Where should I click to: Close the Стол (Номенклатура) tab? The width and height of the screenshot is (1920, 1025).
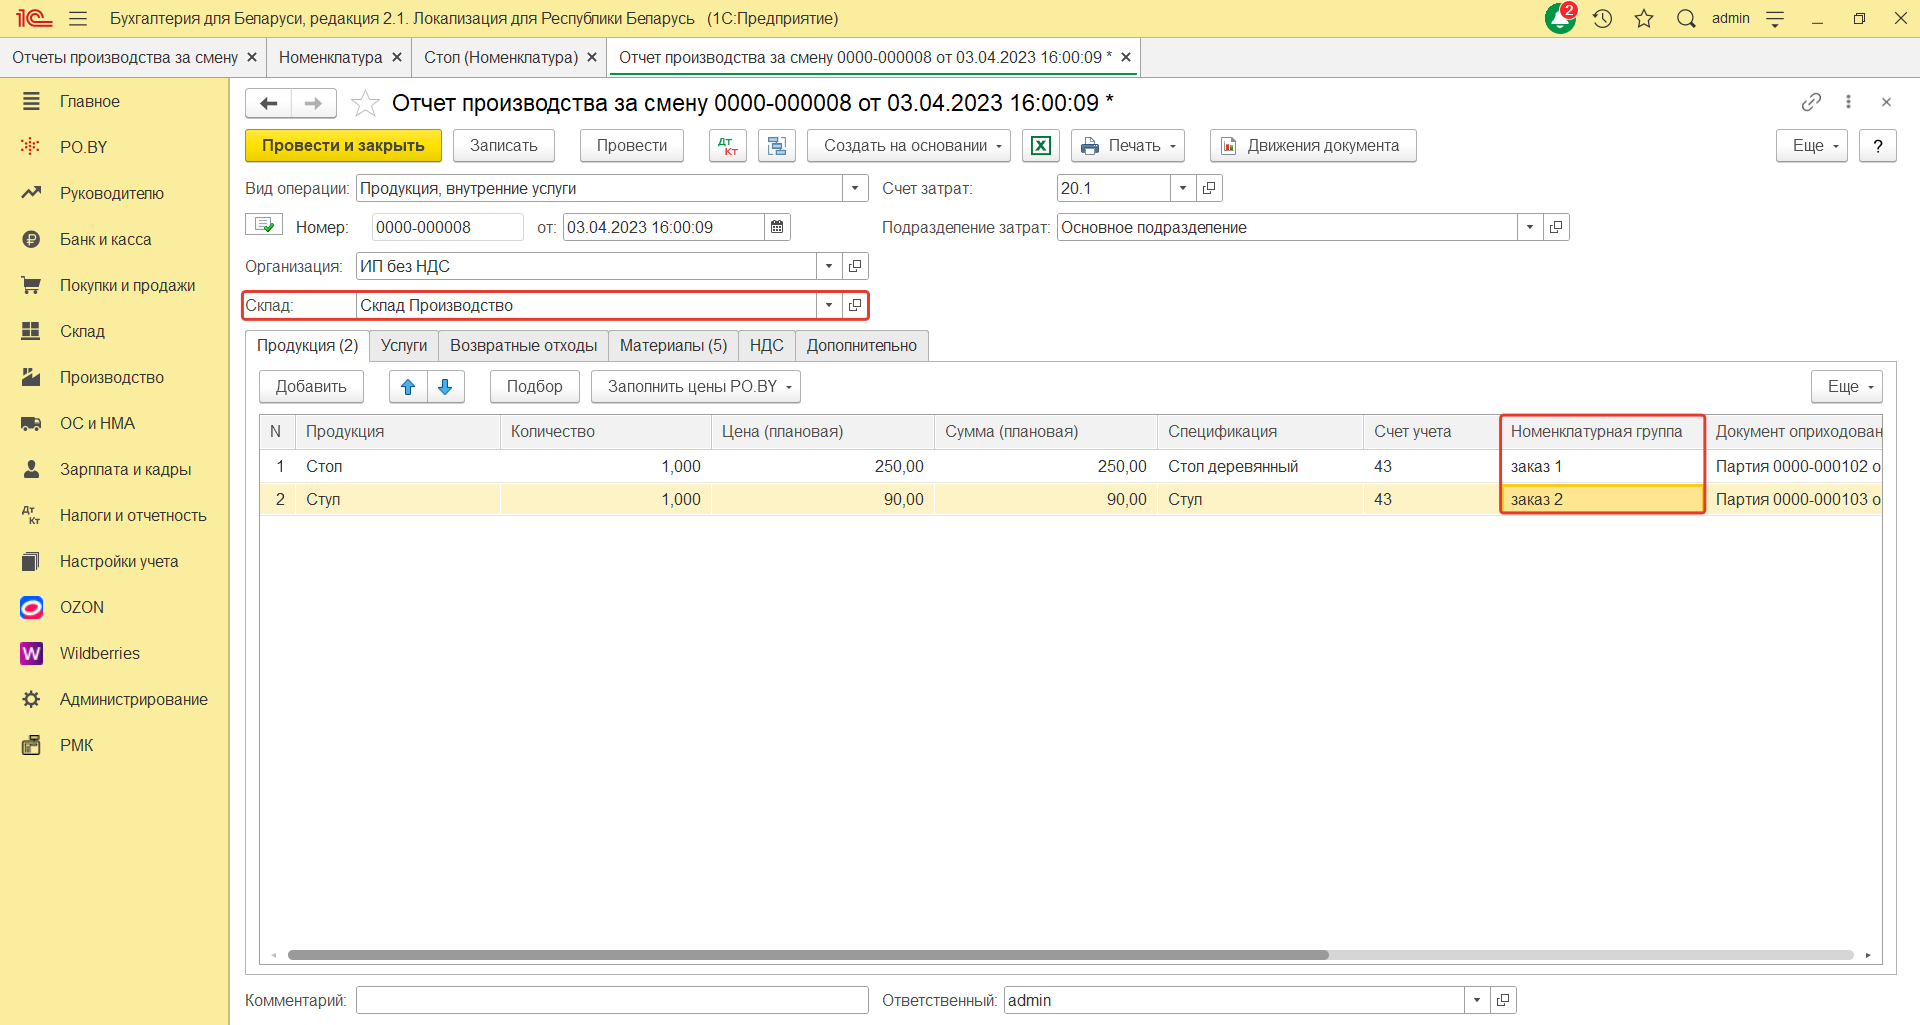point(592,57)
